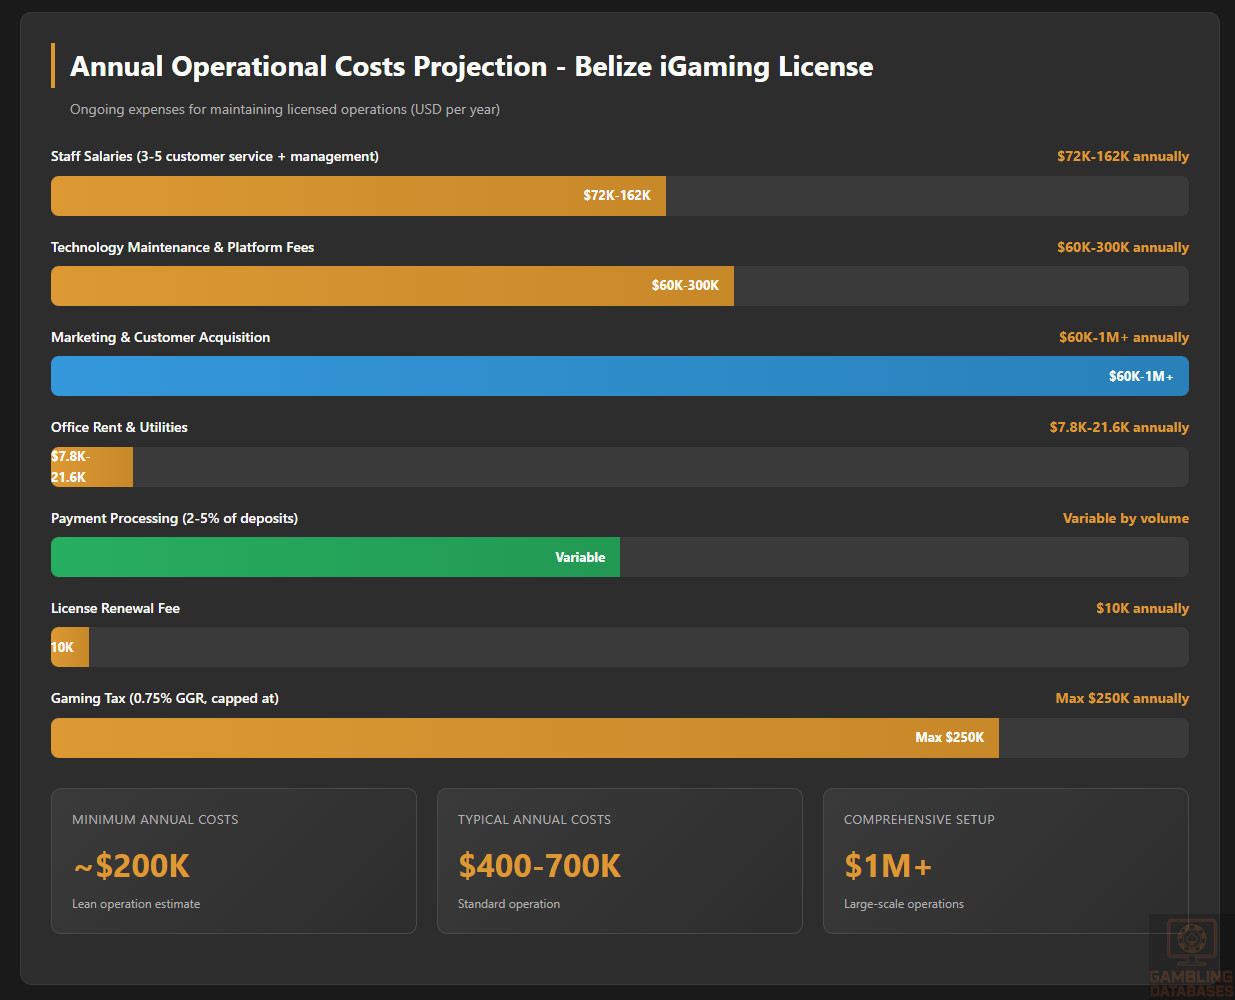
Task: Click the License Renewal Fee 10K bar
Action: click(70, 647)
